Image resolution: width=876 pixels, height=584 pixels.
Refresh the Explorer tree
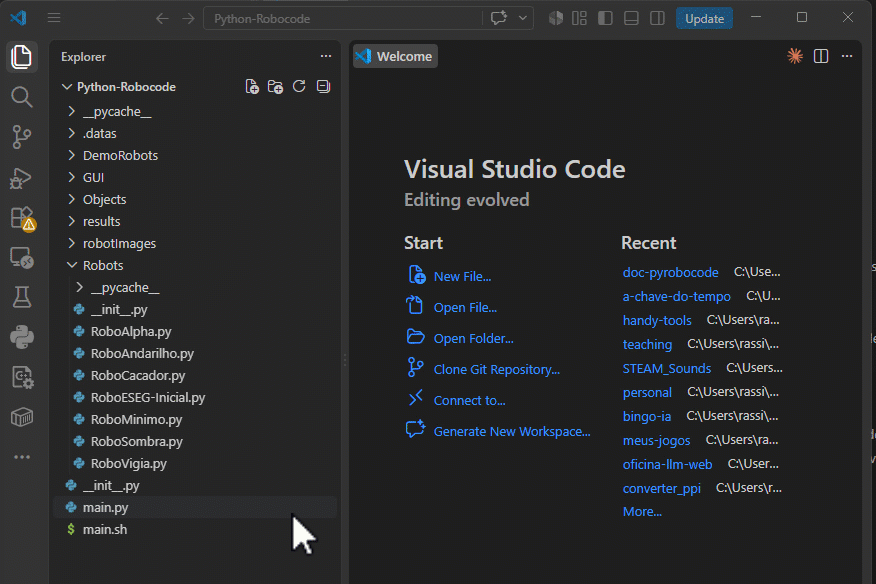point(299,86)
